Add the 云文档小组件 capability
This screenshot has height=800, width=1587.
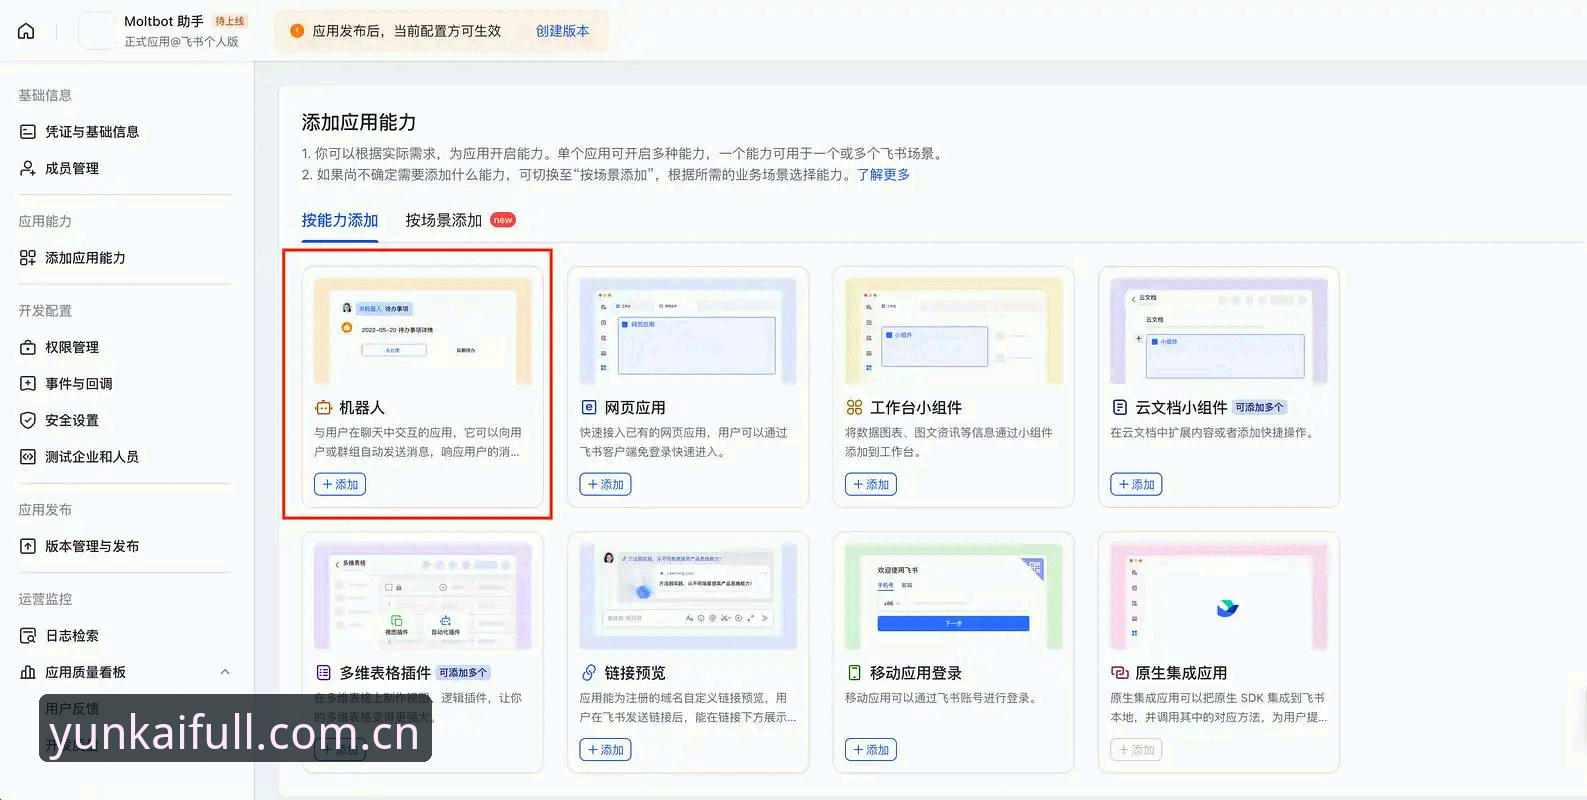(1136, 485)
